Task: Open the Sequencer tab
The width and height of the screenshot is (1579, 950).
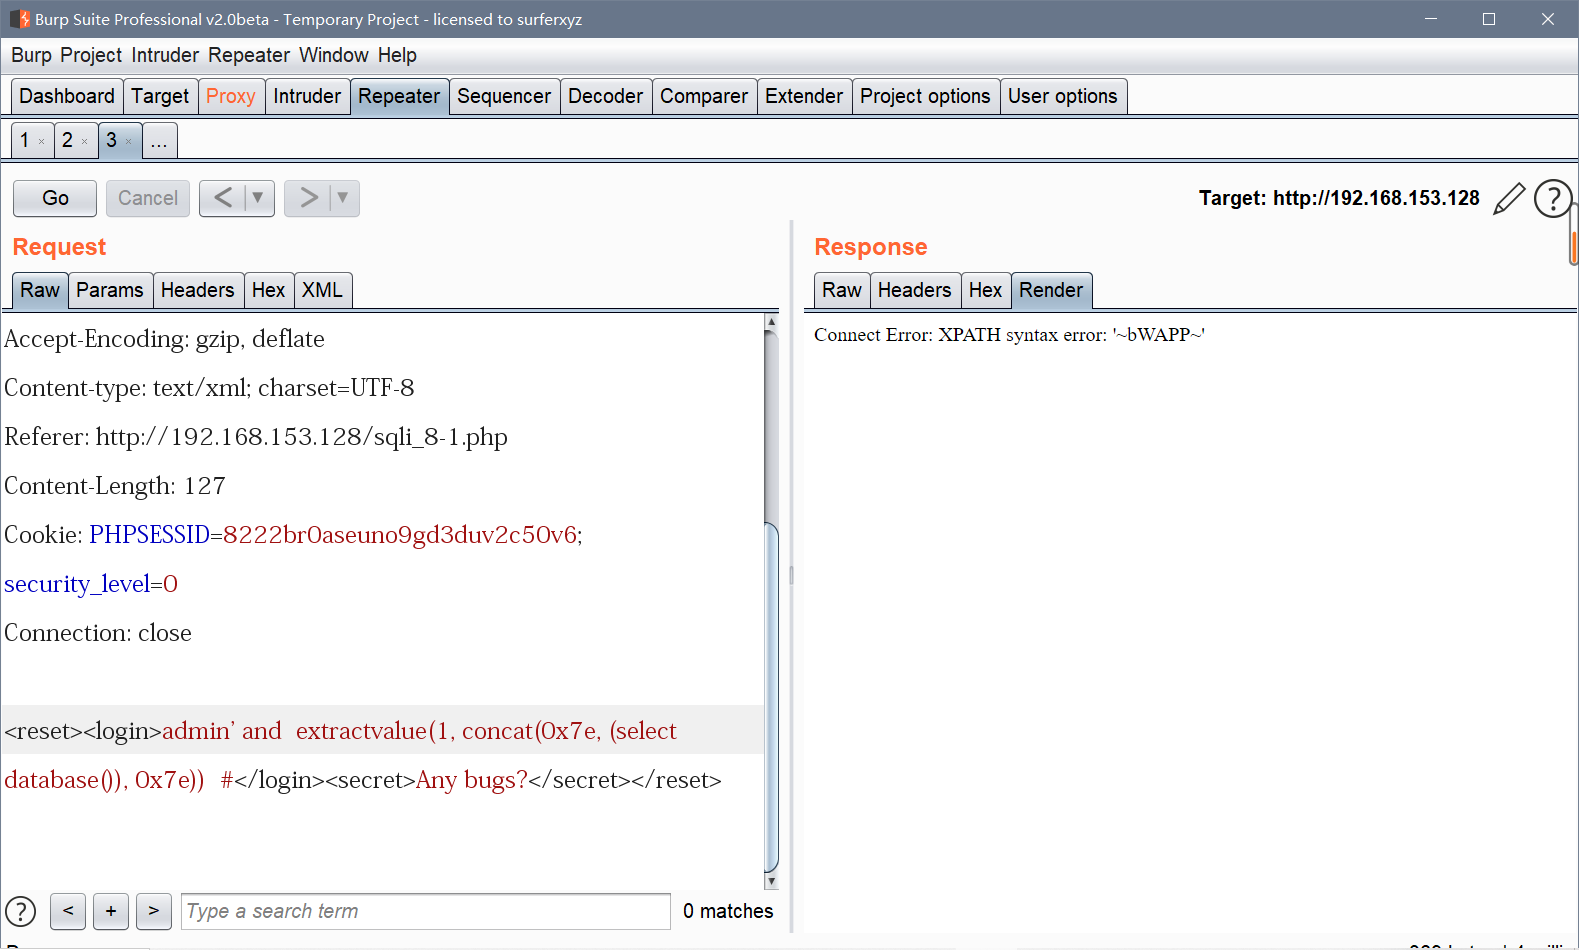Action: tap(504, 96)
